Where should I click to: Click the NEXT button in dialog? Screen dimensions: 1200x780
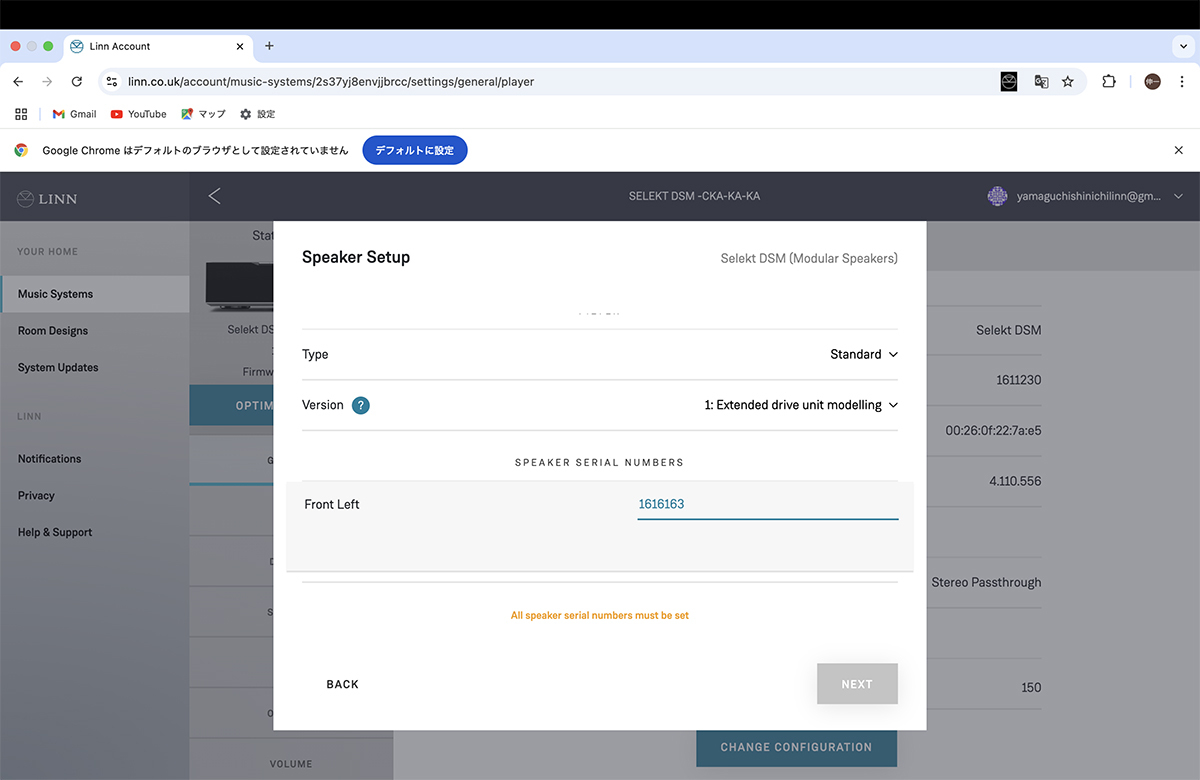[857, 684]
